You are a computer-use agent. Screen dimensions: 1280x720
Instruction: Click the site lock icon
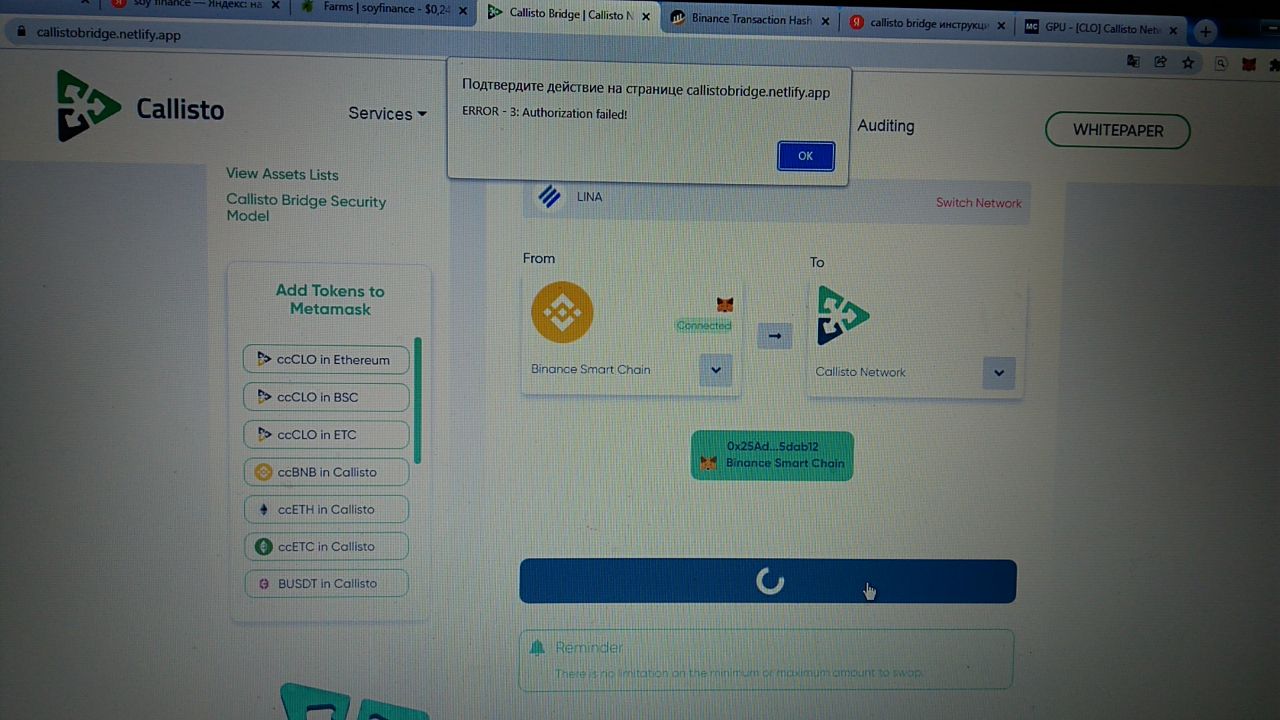click(19, 31)
